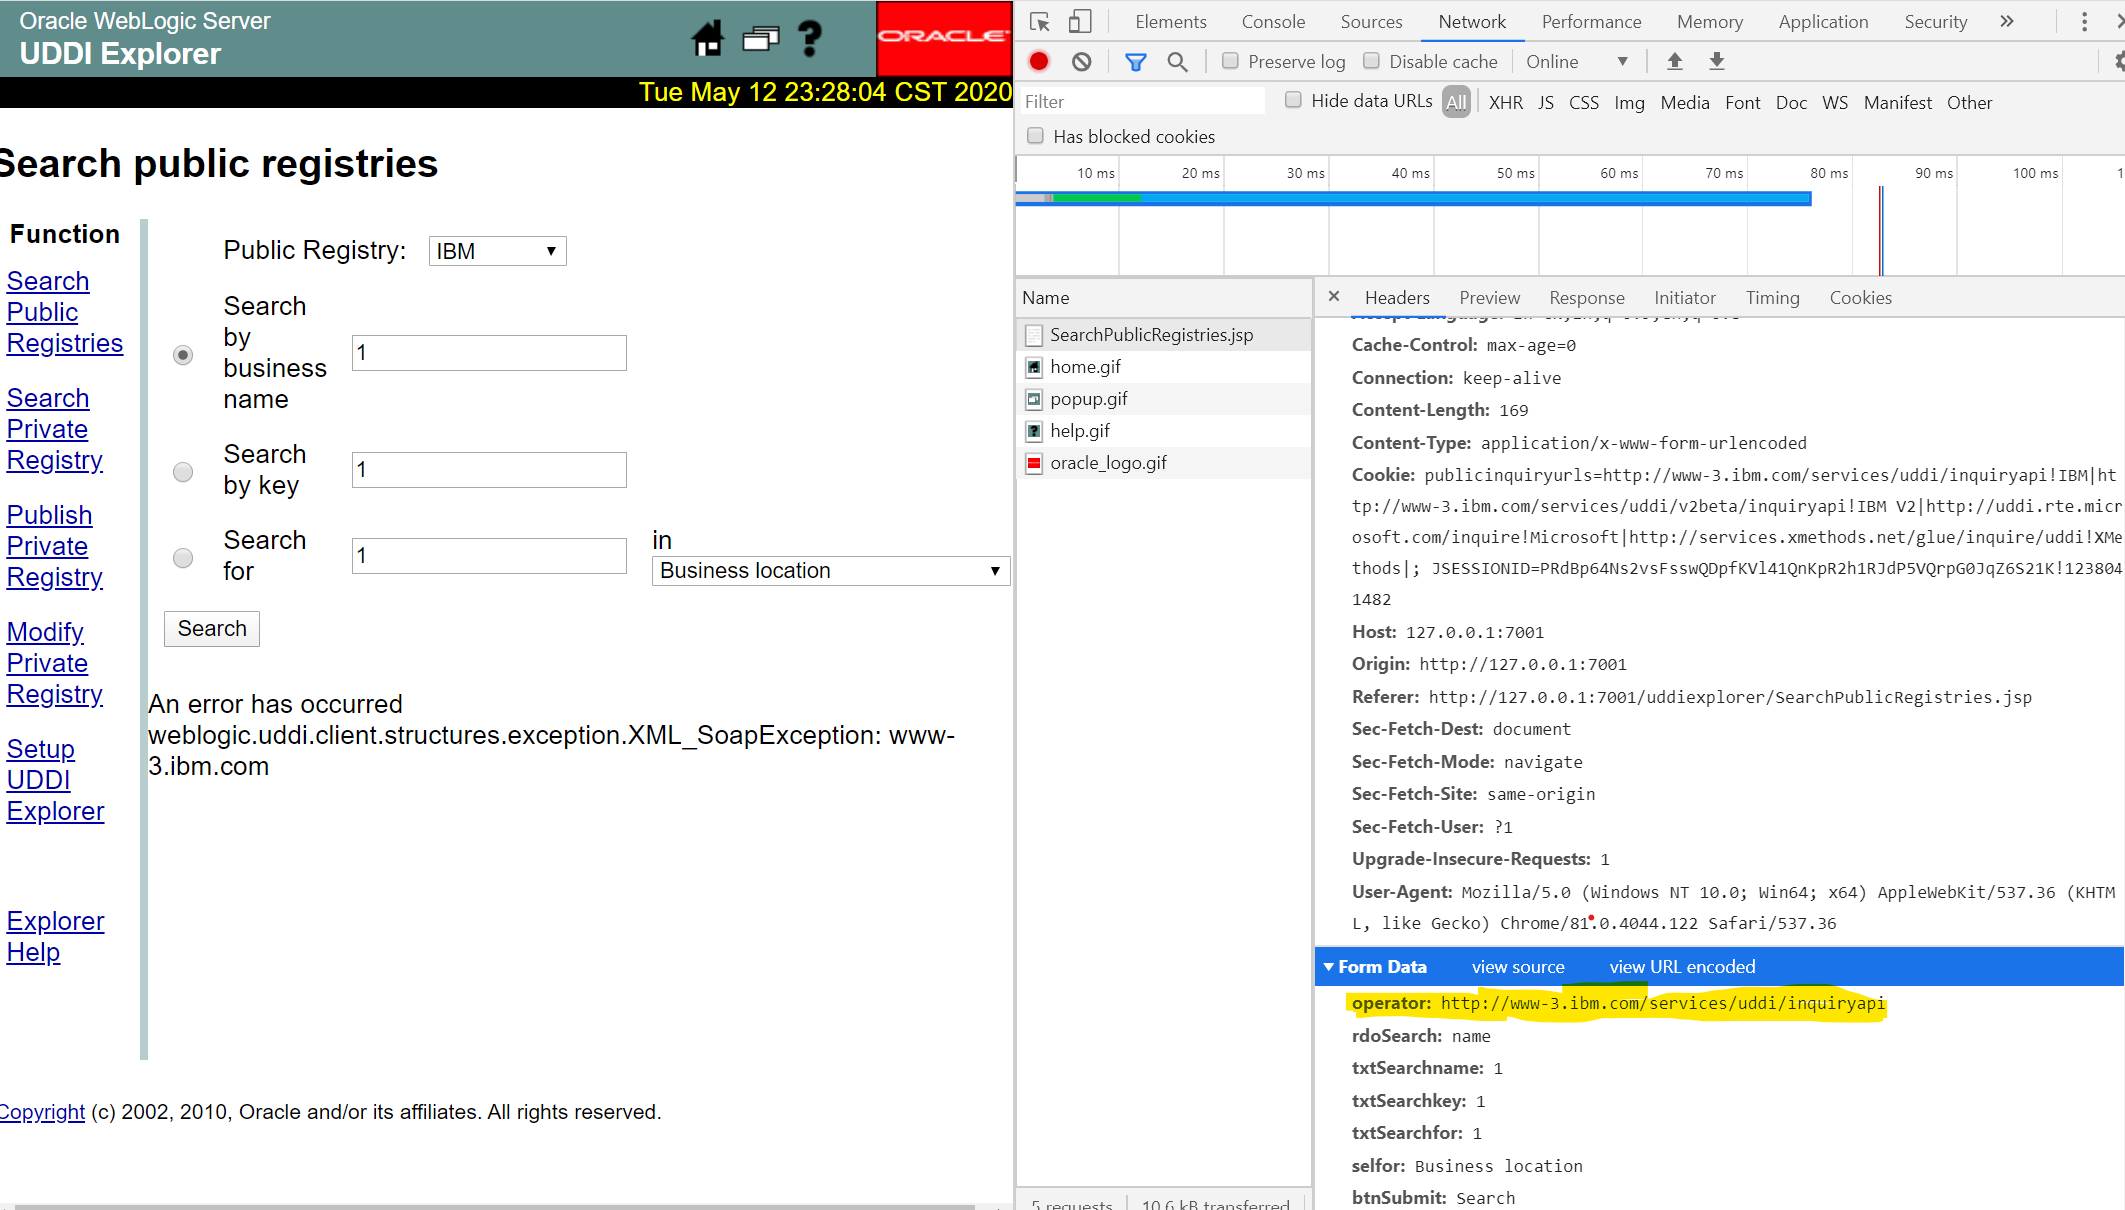Filter requests by JS type
The width and height of the screenshot is (2125, 1210).
coord(1546,102)
